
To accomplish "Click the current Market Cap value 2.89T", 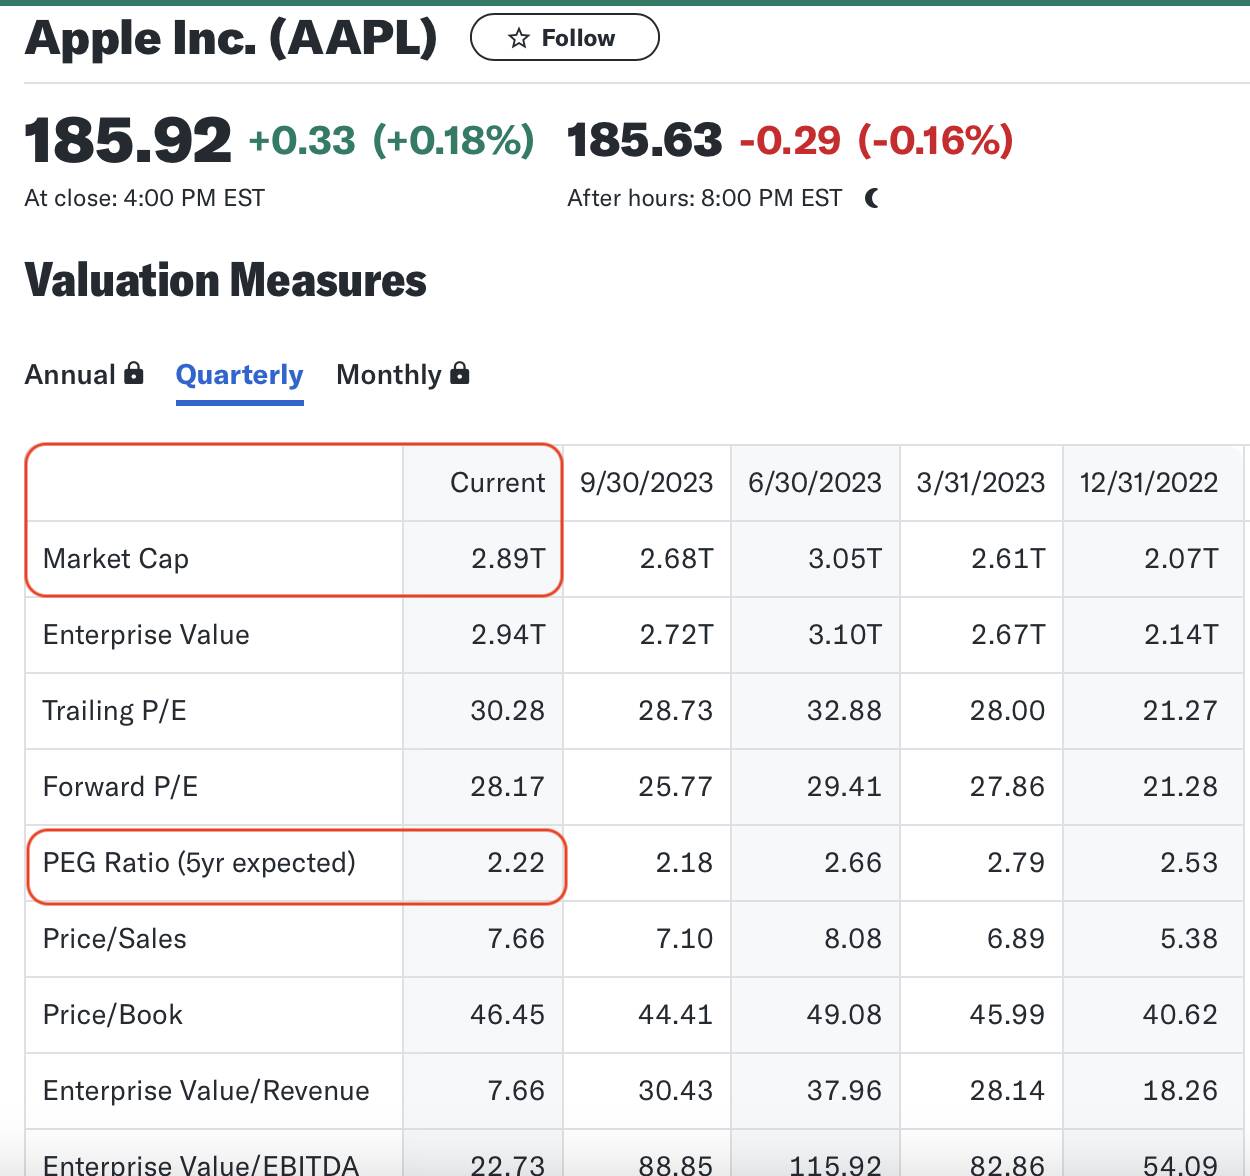I will click(508, 559).
